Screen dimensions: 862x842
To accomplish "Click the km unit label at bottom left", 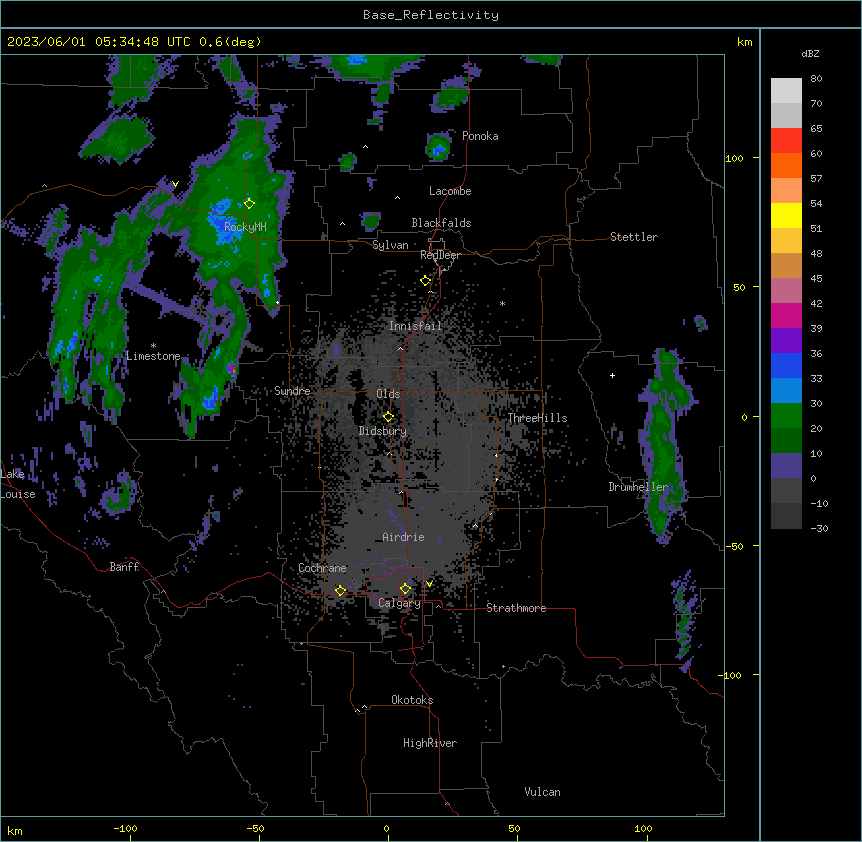I will pyautogui.click(x=15, y=830).
